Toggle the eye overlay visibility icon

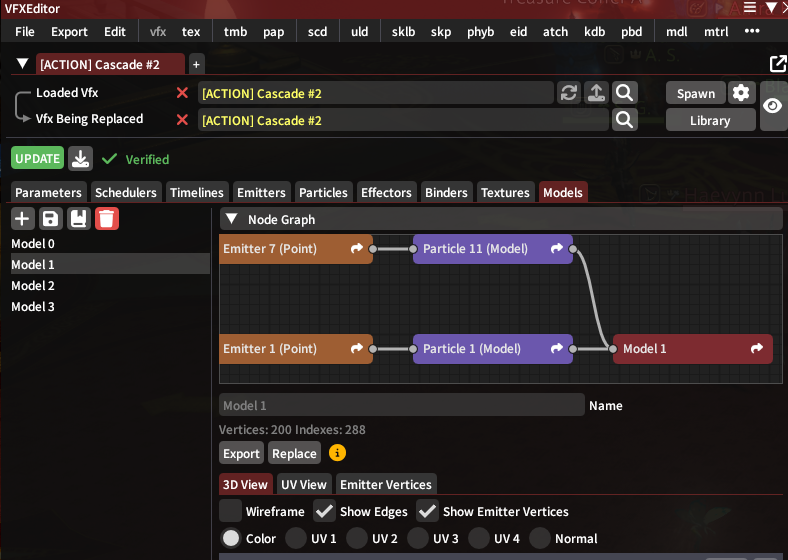tap(772, 106)
